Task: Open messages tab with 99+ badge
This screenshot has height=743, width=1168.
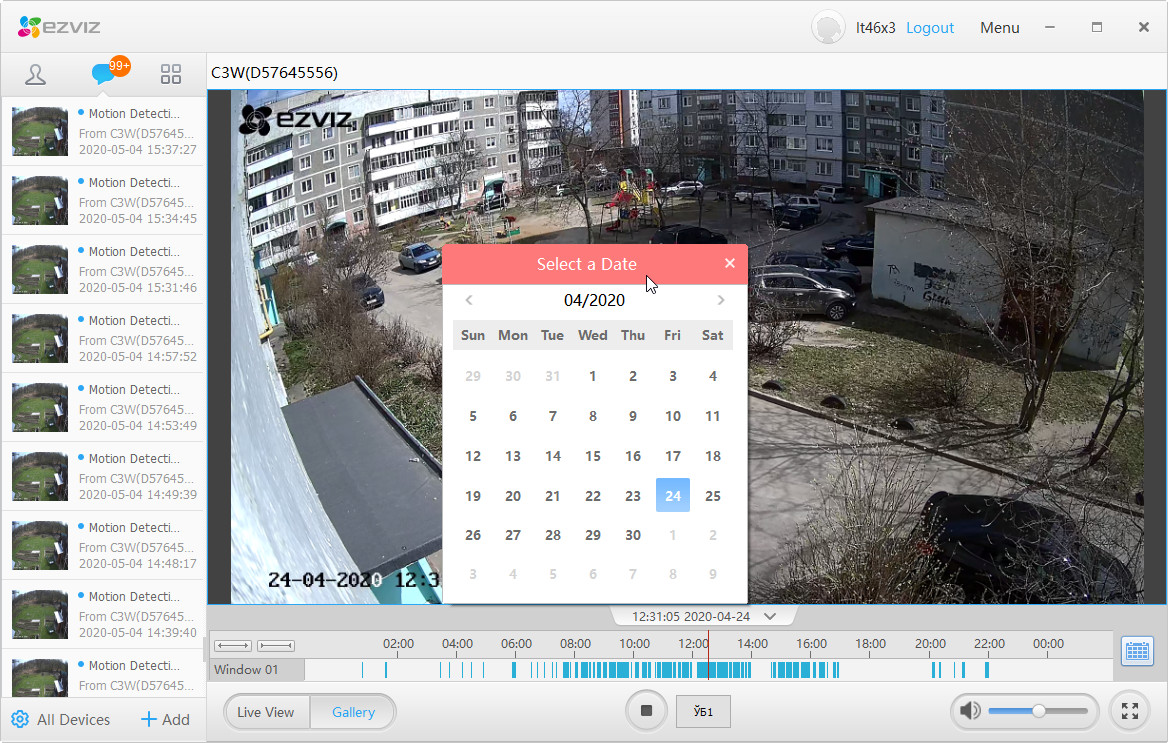Action: pyautogui.click(x=104, y=73)
